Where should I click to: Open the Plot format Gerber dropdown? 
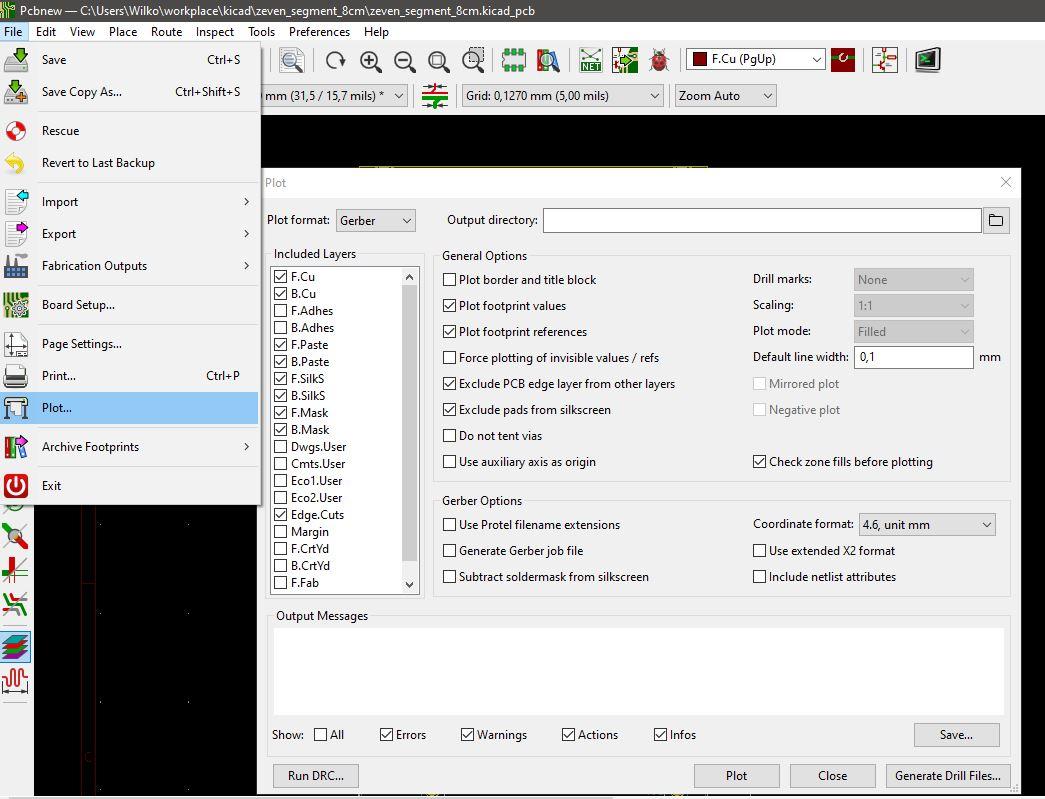[375, 220]
